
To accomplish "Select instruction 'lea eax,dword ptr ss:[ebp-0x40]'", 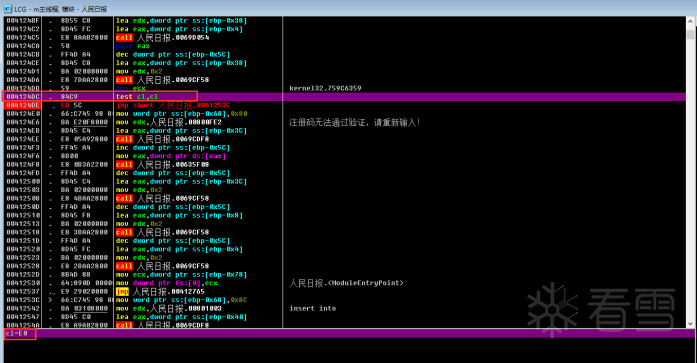I will click(181, 317).
